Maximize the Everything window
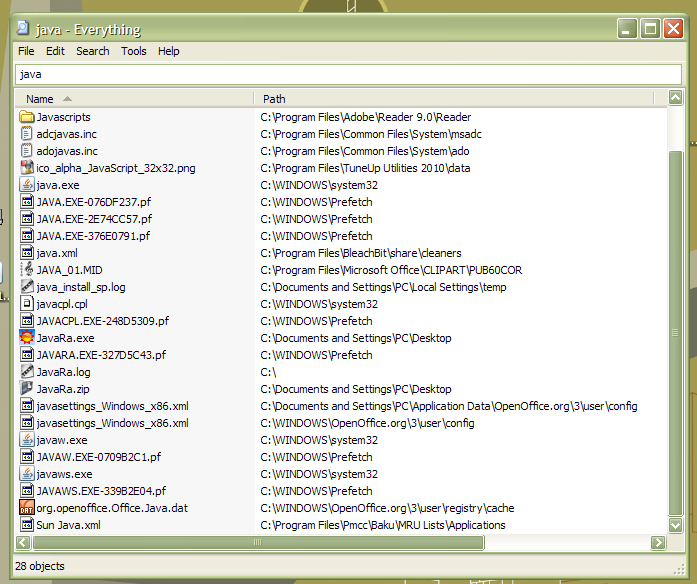697x584 pixels. (x=650, y=29)
